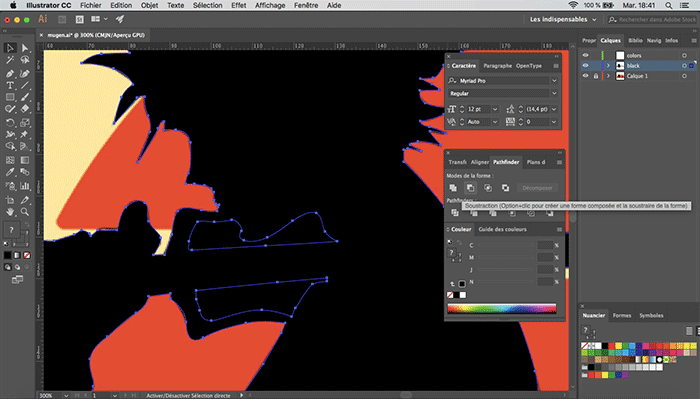700x399 pixels.
Task: Switch to the Aligner tab
Action: coord(480,162)
